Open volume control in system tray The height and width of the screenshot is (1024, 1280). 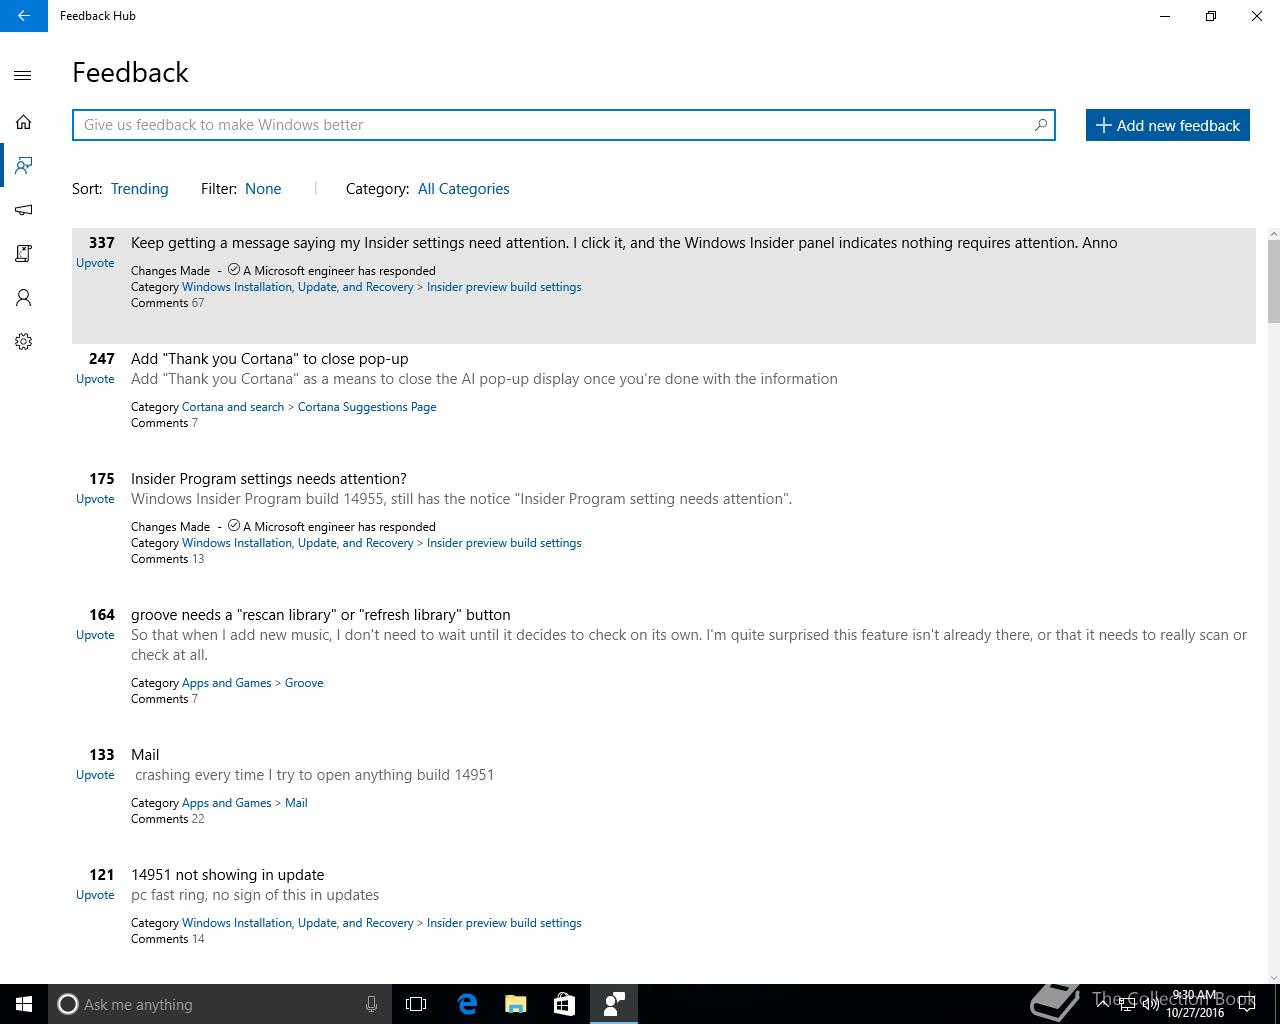tap(1150, 1004)
